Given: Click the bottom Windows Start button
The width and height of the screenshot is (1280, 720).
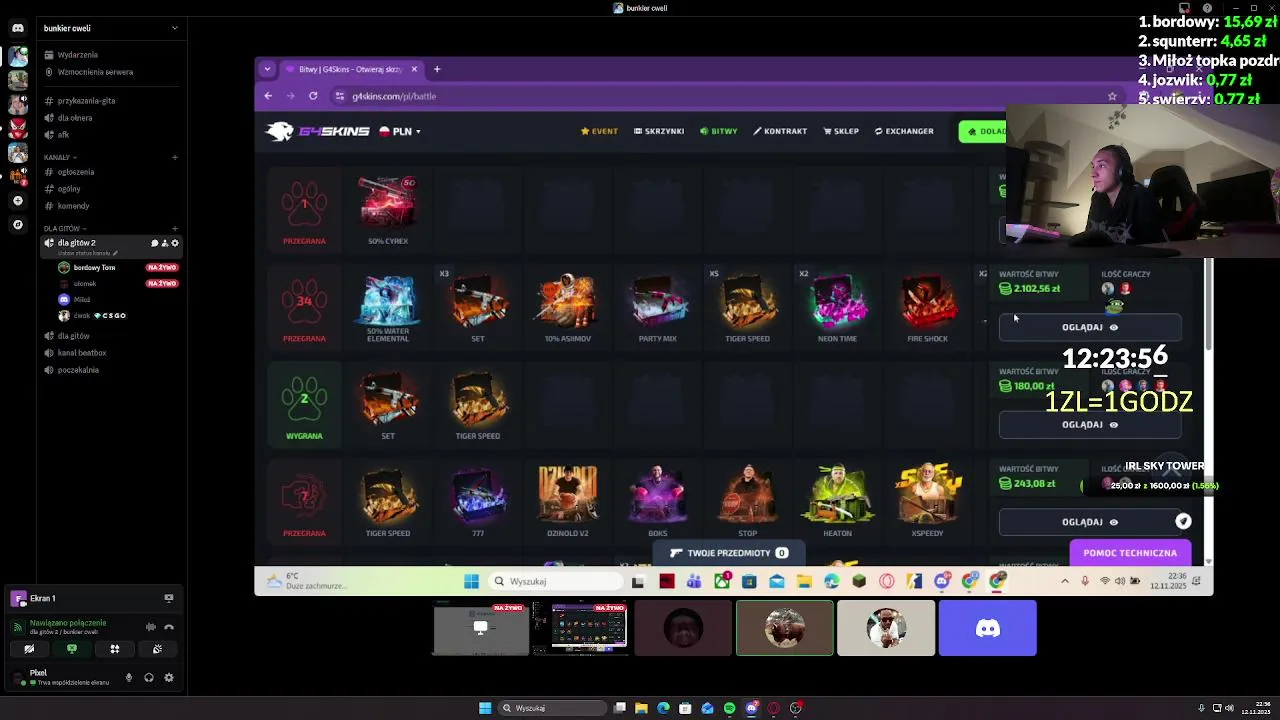Looking at the screenshot, I should pyautogui.click(x=485, y=708).
